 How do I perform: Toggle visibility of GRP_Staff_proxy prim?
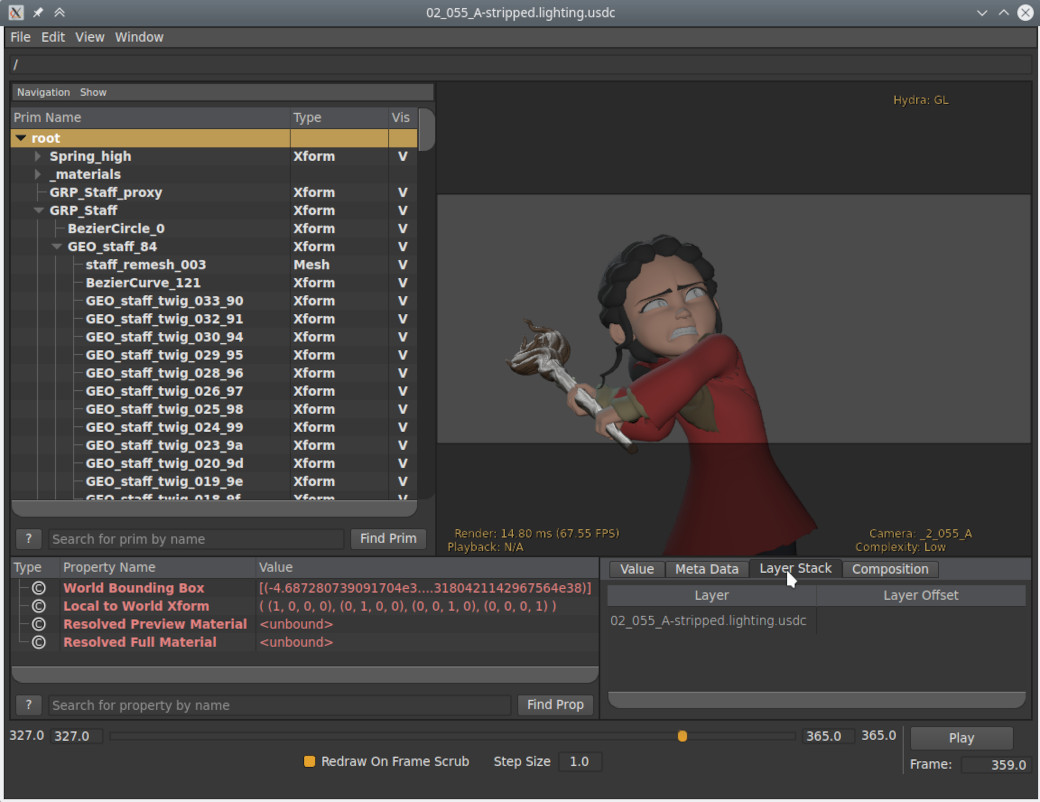click(x=402, y=192)
